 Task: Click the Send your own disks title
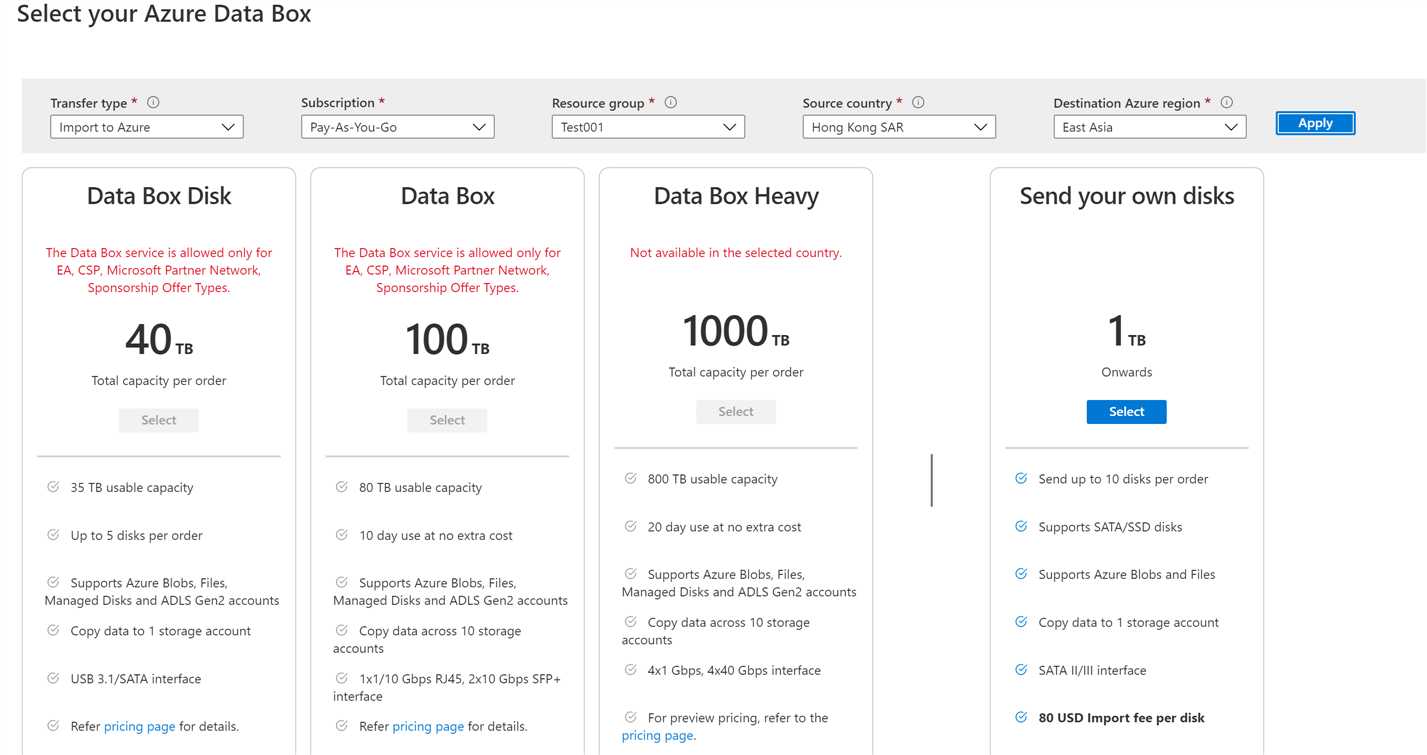point(1126,196)
